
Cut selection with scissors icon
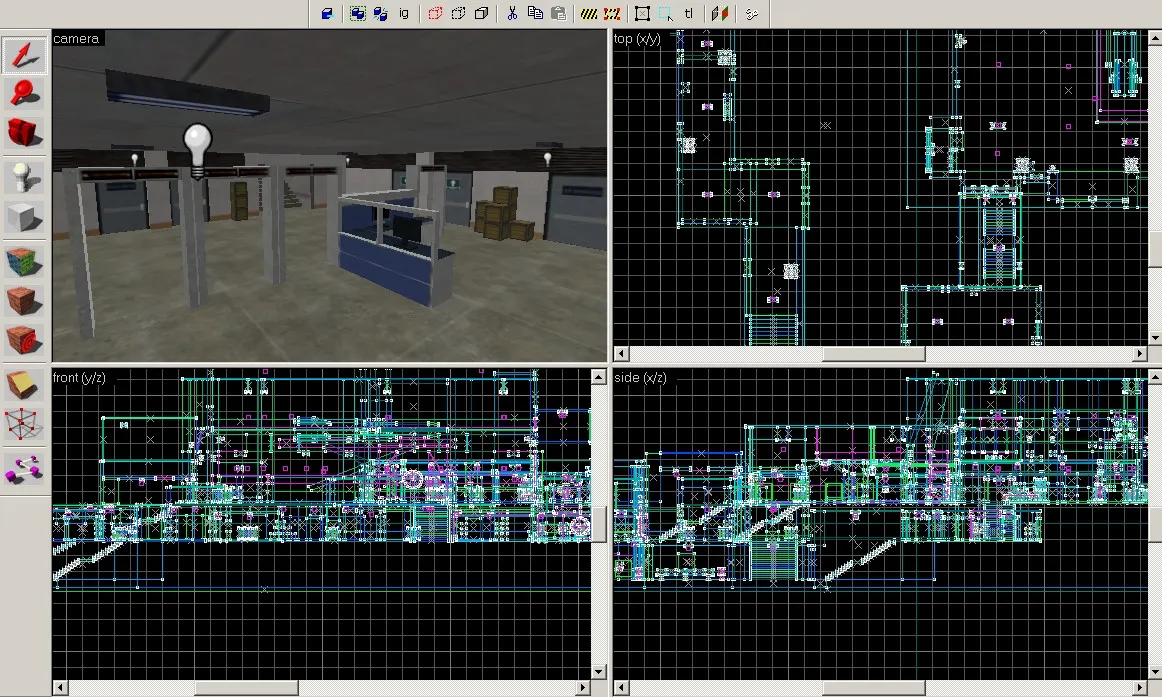point(511,14)
